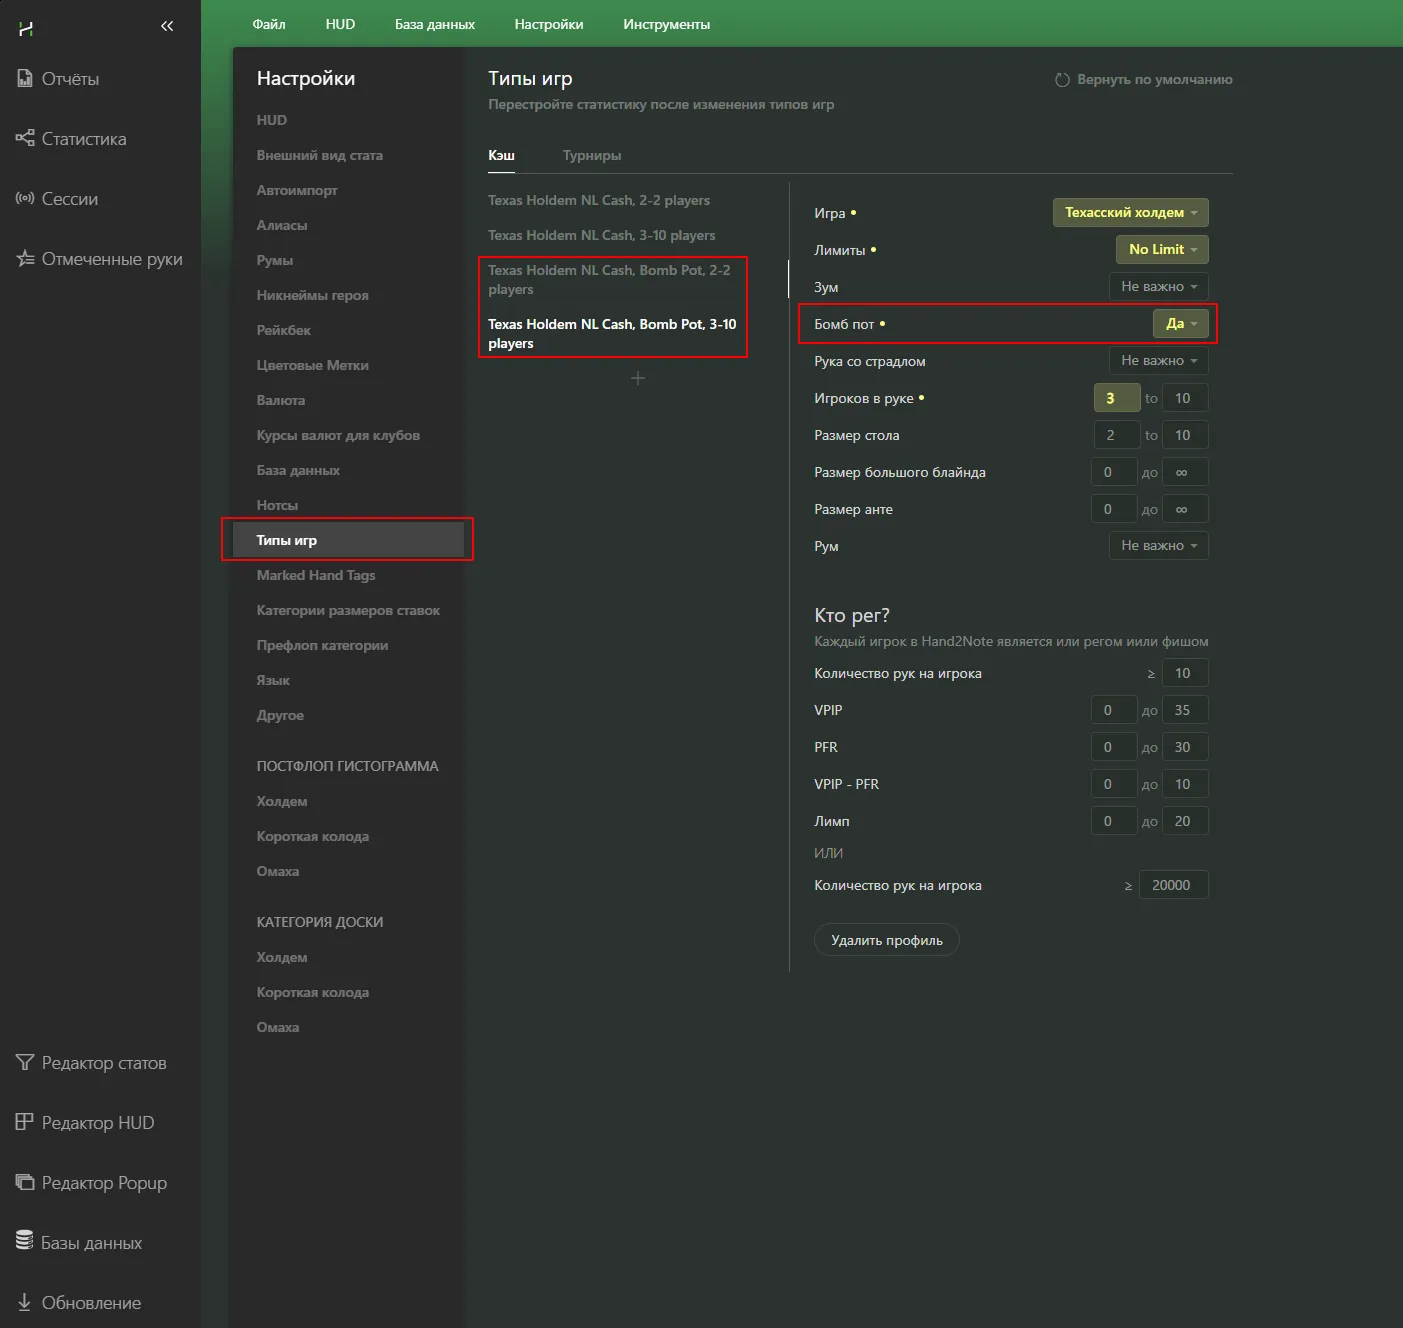Collapse the left sidebar with double-chevron icon
Screen dimensions: 1403x1328
(x=167, y=26)
